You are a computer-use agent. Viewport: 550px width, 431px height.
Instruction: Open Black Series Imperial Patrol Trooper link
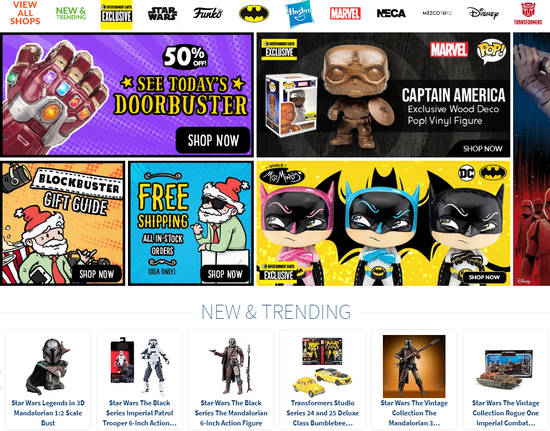coord(140,413)
